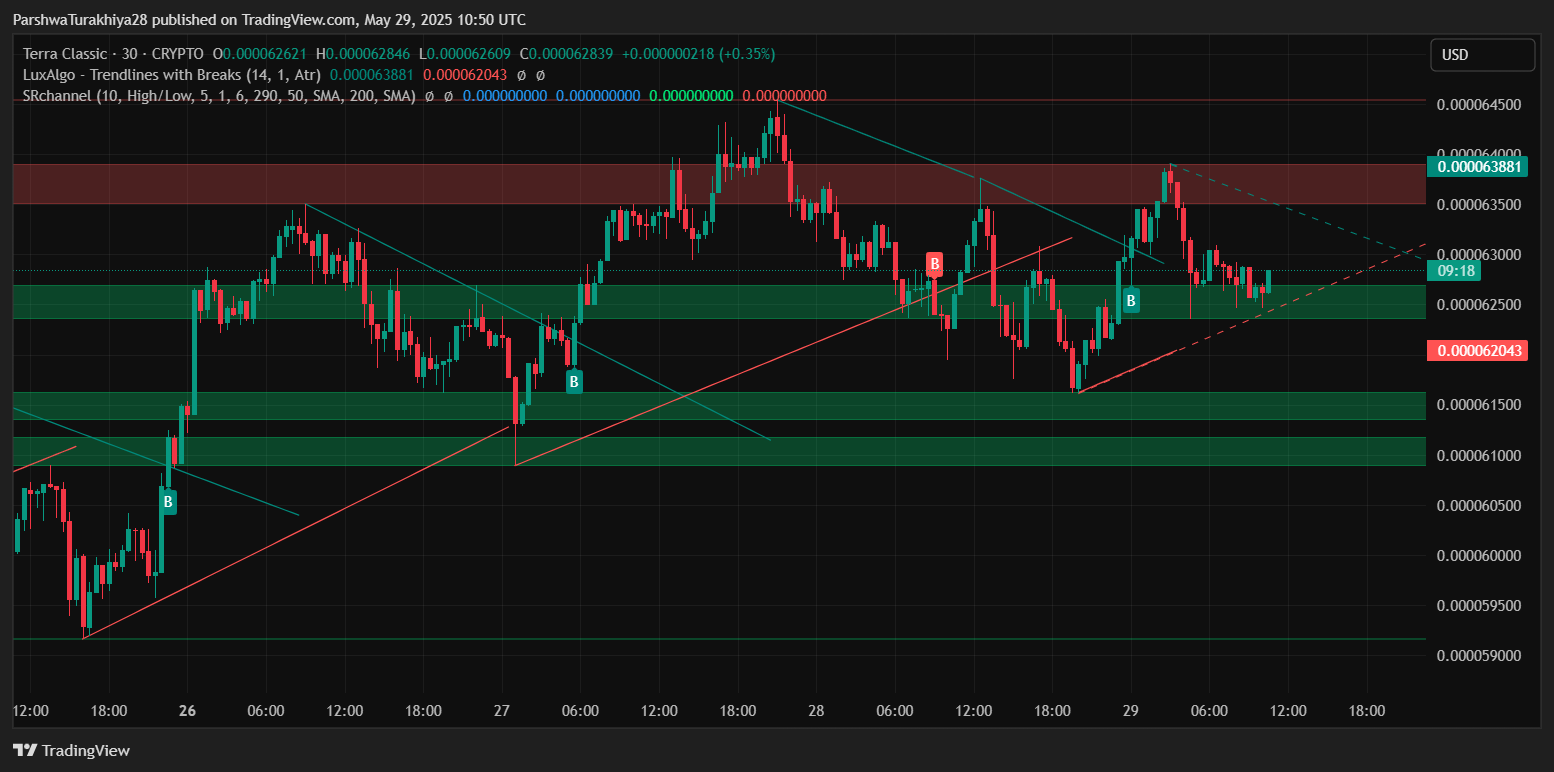The width and height of the screenshot is (1554, 772).
Task: Click the open value O0.000062621
Action: [261, 54]
